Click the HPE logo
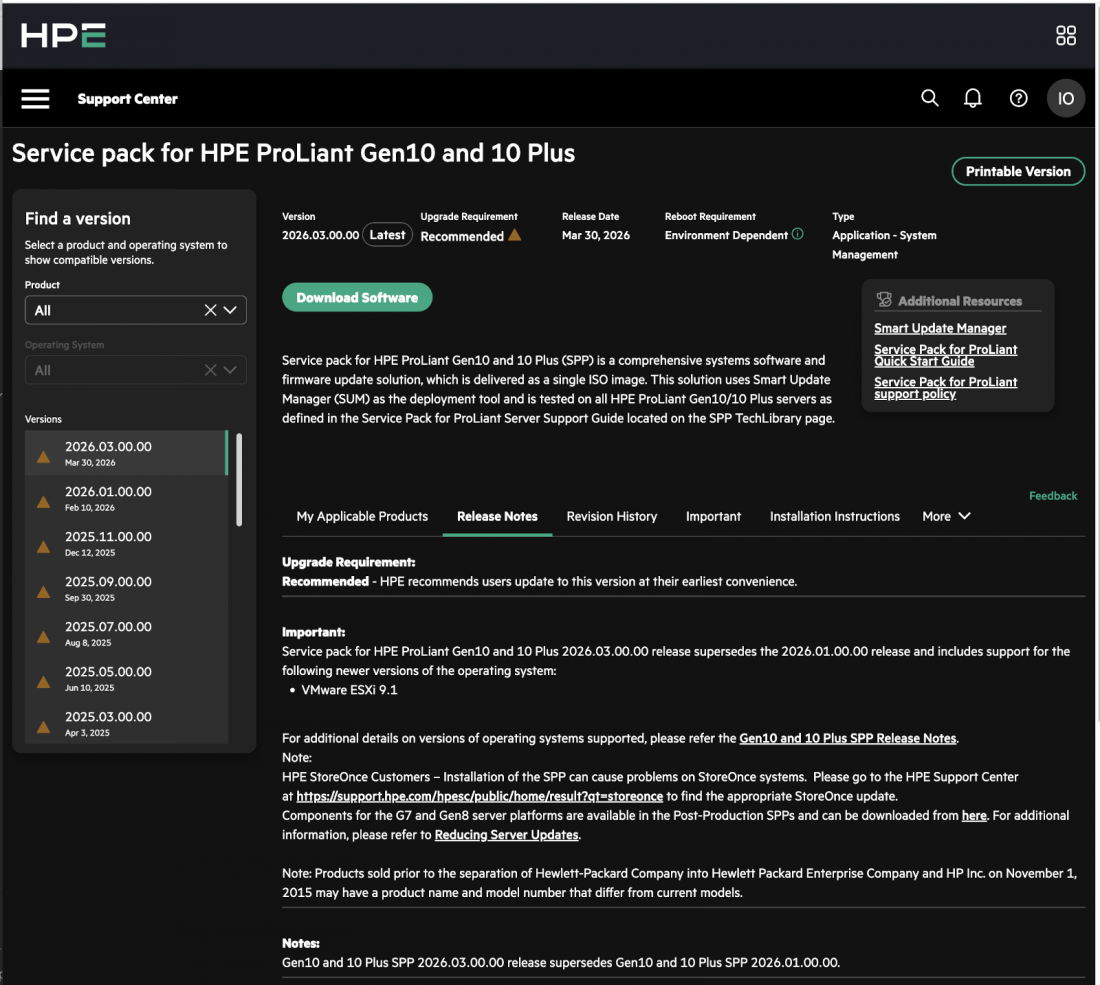This screenshot has height=985, width=1100. (63, 35)
